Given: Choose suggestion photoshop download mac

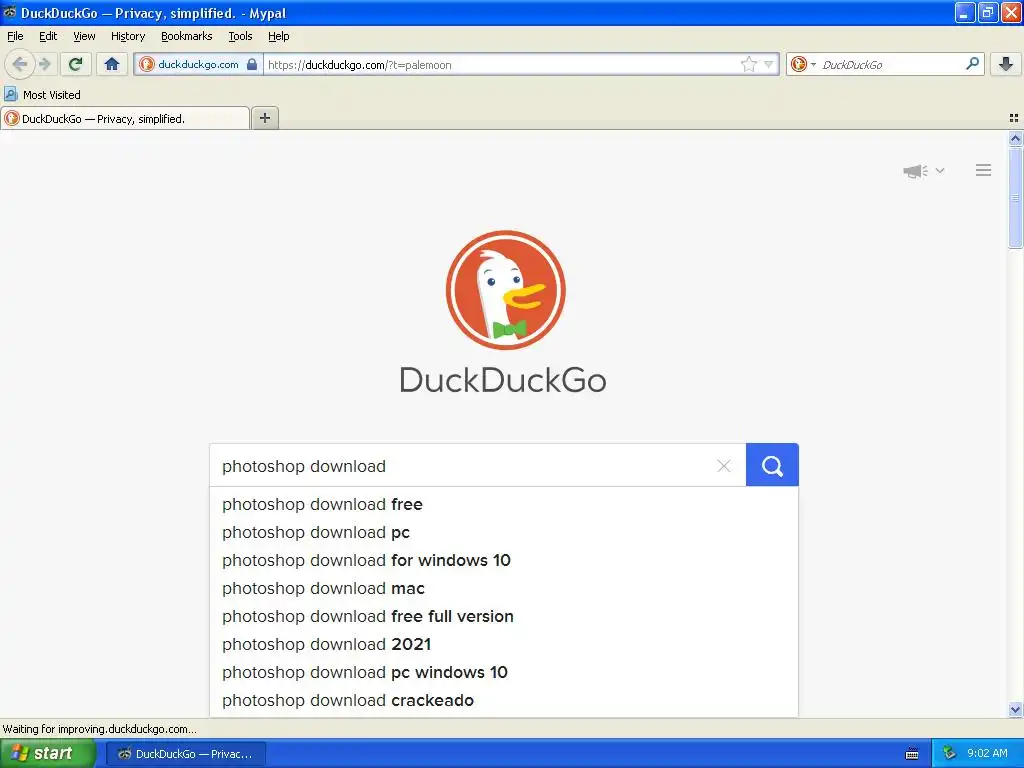Looking at the screenshot, I should (504, 588).
